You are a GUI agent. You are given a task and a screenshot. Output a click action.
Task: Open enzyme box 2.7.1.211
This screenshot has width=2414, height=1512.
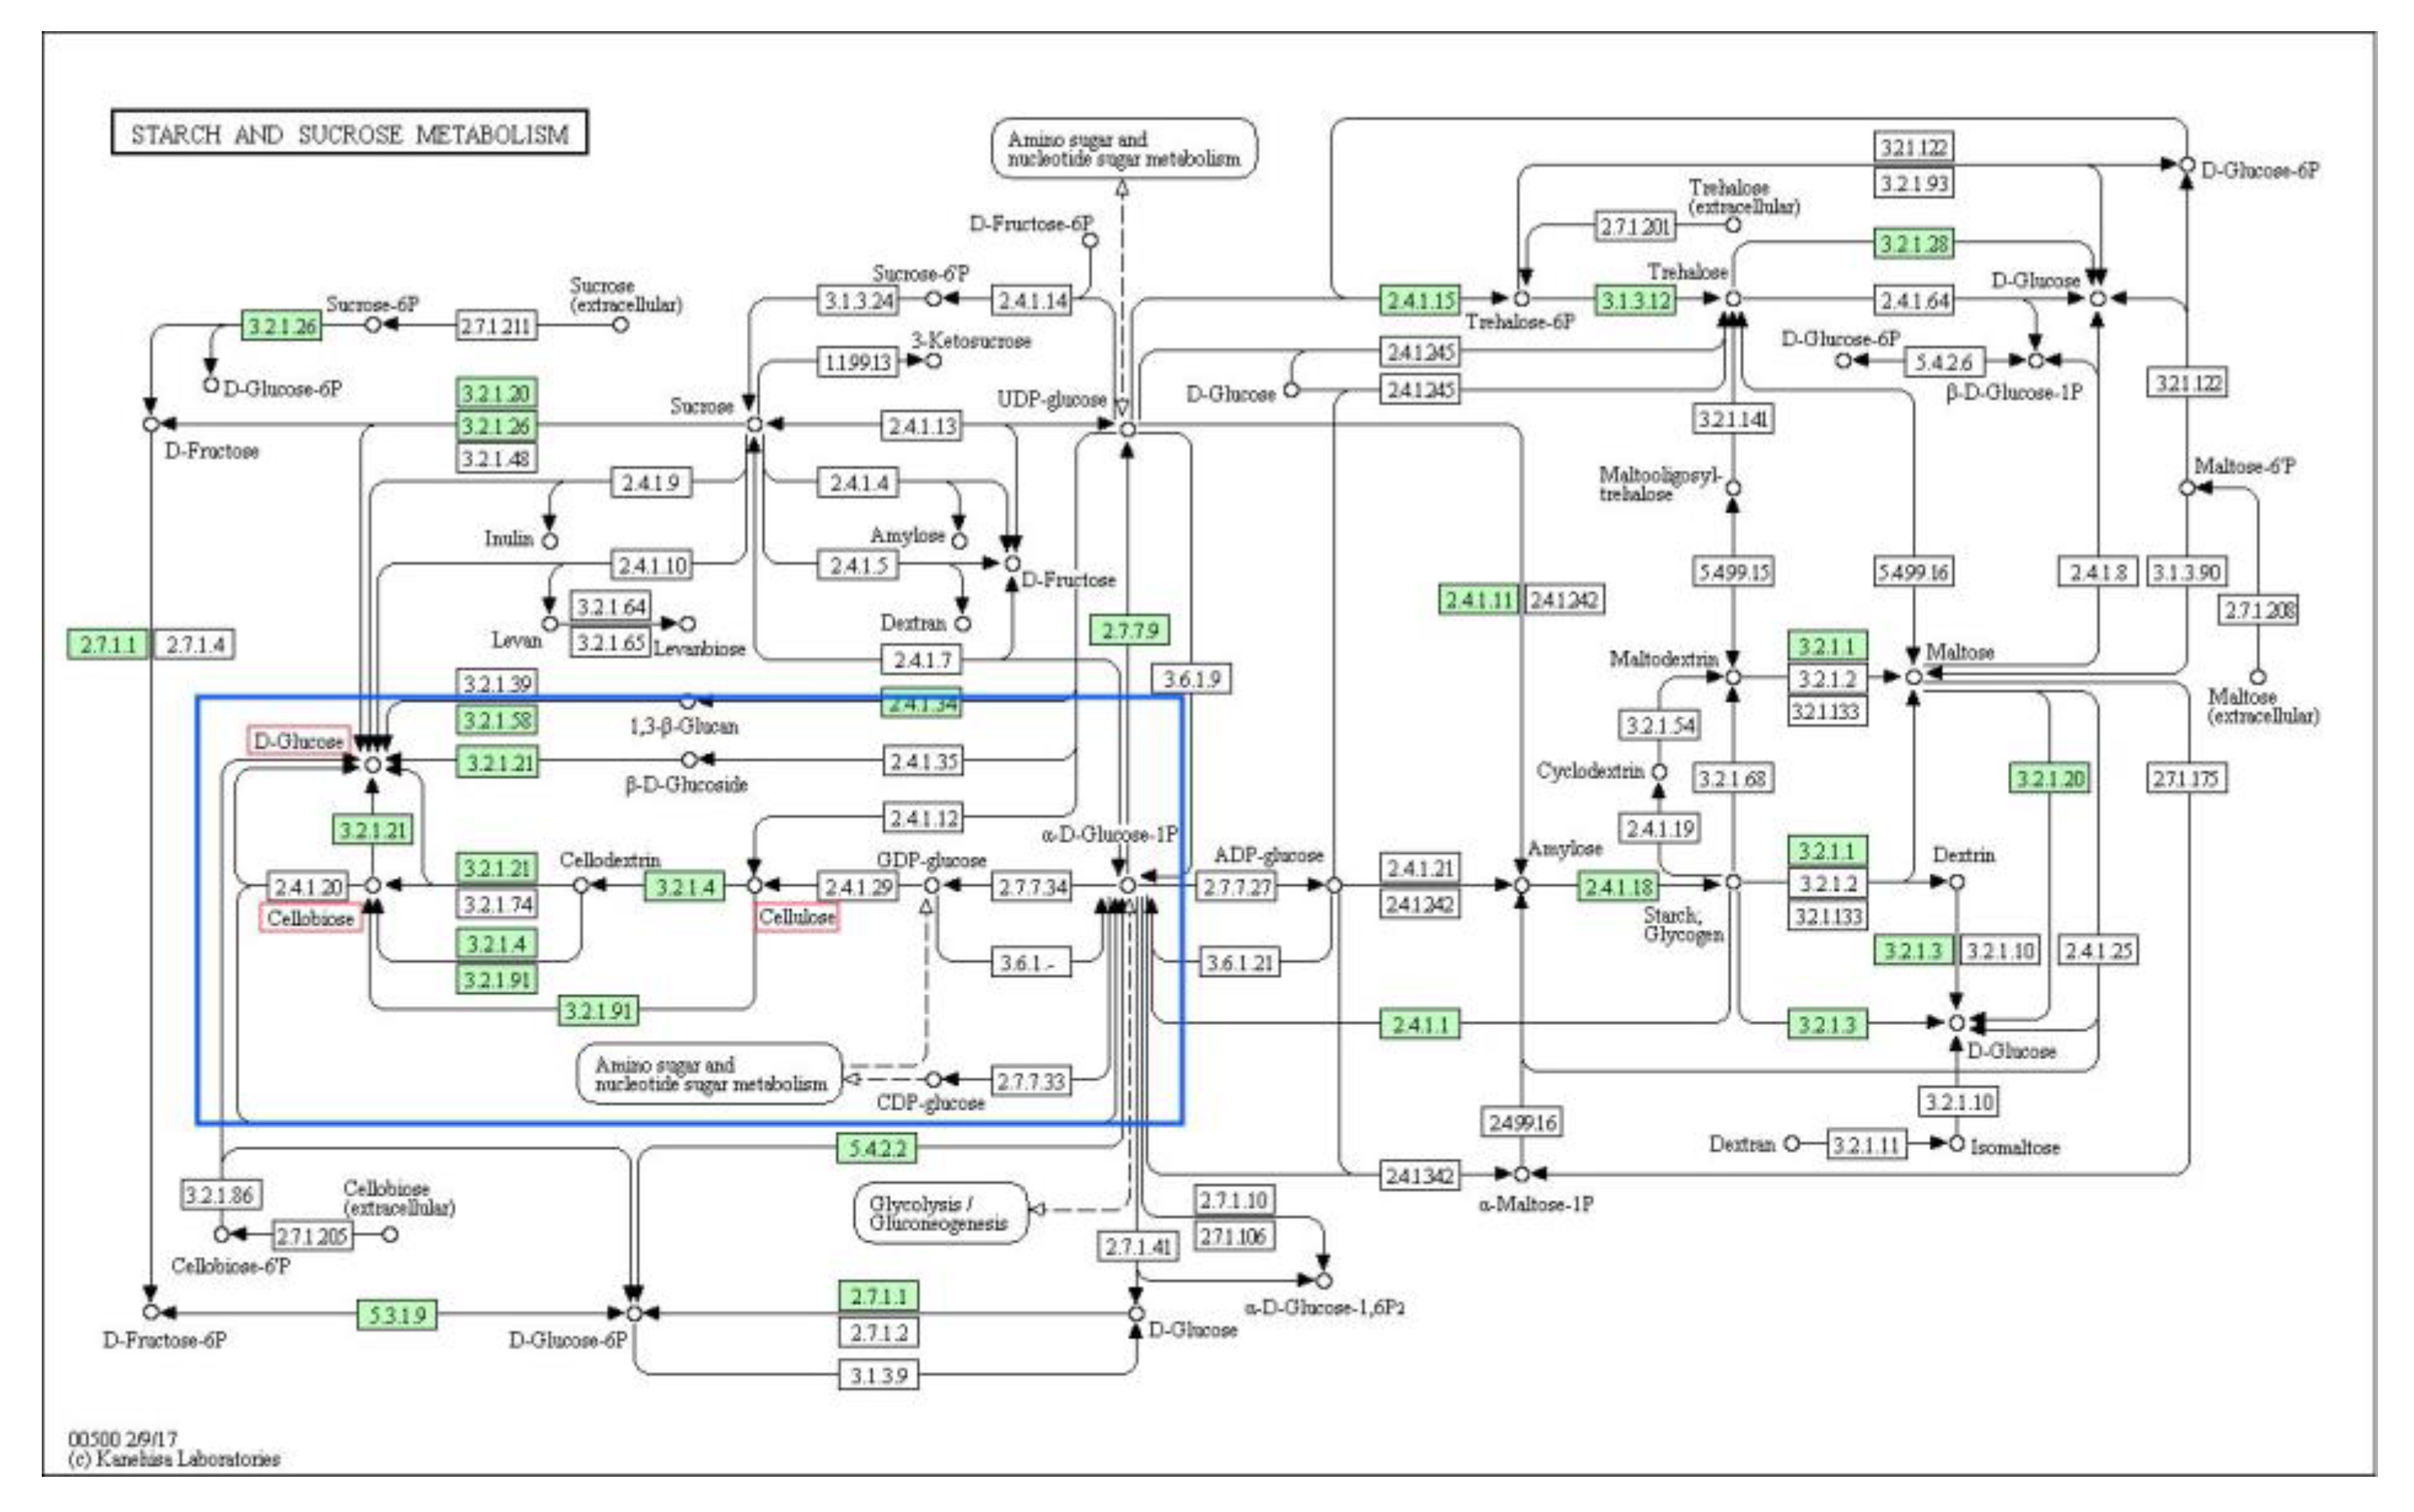(x=496, y=325)
